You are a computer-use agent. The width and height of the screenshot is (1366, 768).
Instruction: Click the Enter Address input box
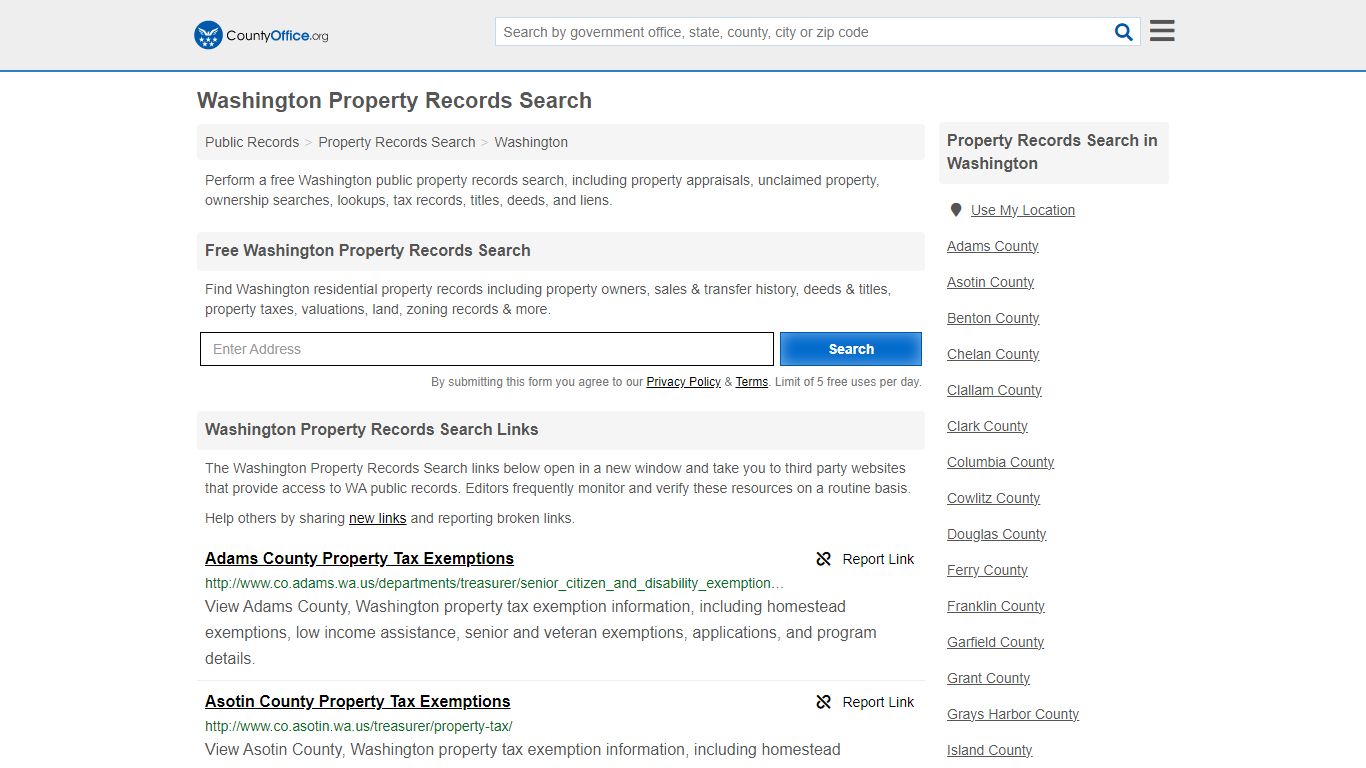click(x=487, y=349)
